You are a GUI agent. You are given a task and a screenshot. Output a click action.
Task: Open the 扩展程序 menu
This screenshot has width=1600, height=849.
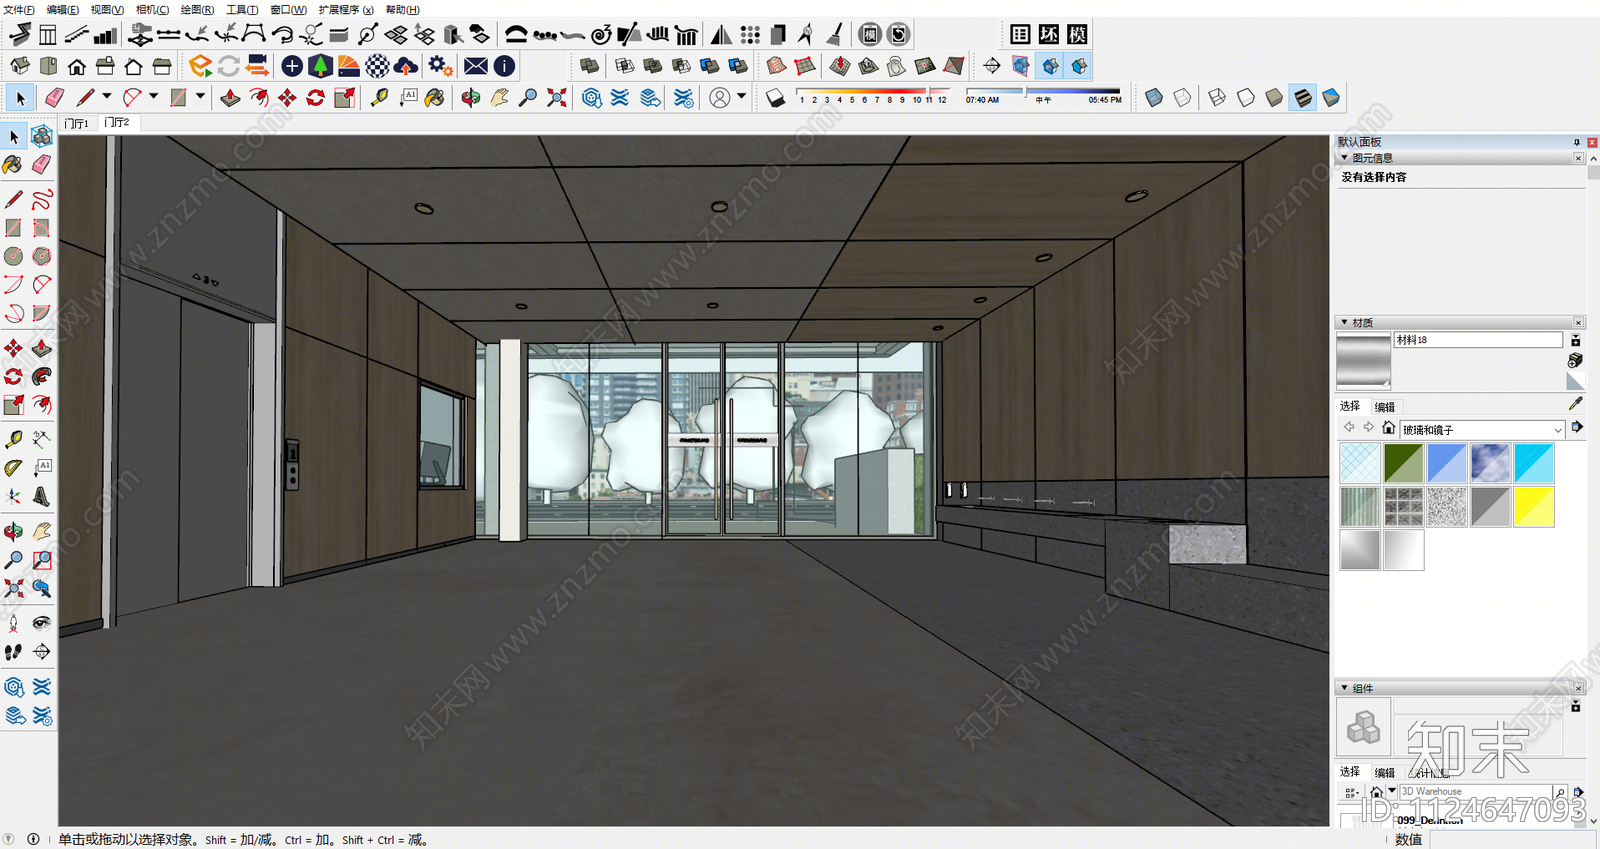point(346,9)
